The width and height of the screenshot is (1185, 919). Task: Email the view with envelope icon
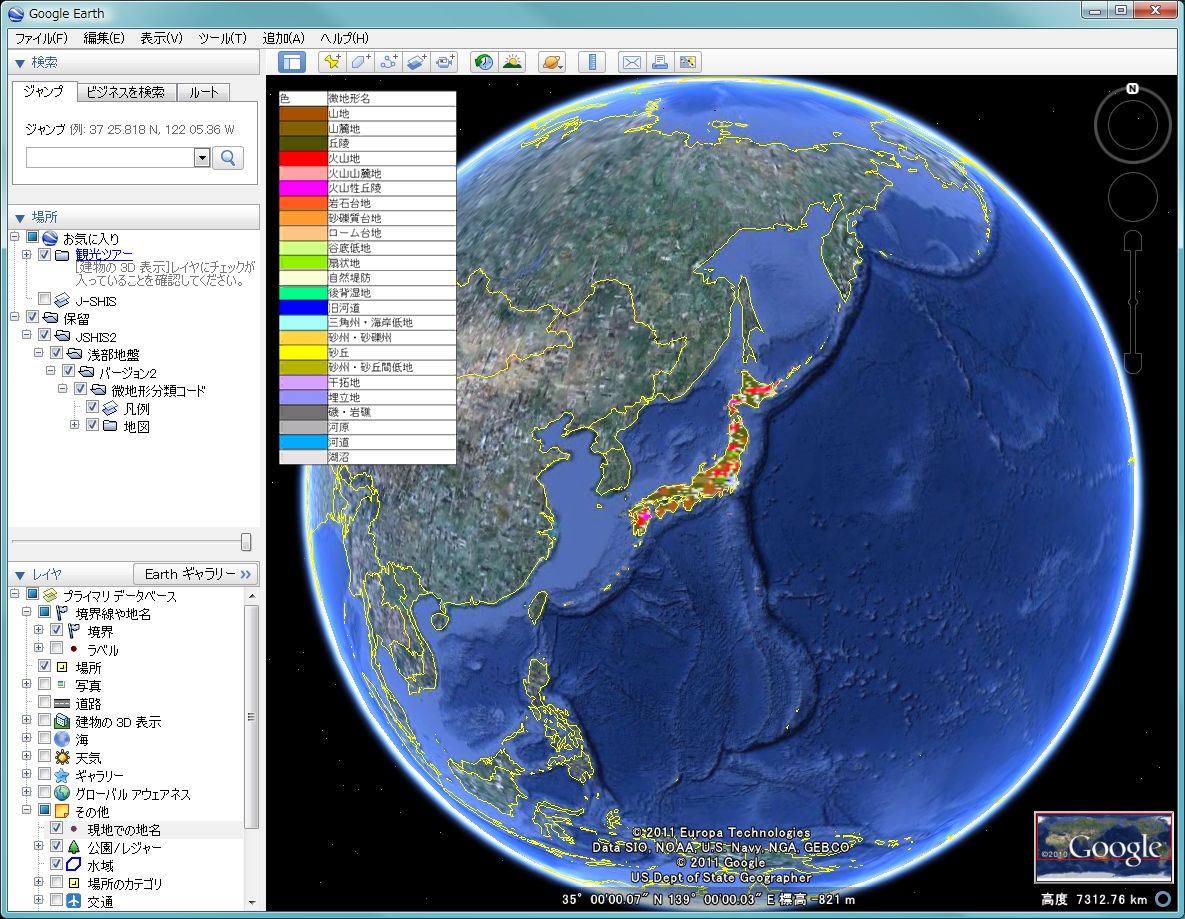pos(632,62)
